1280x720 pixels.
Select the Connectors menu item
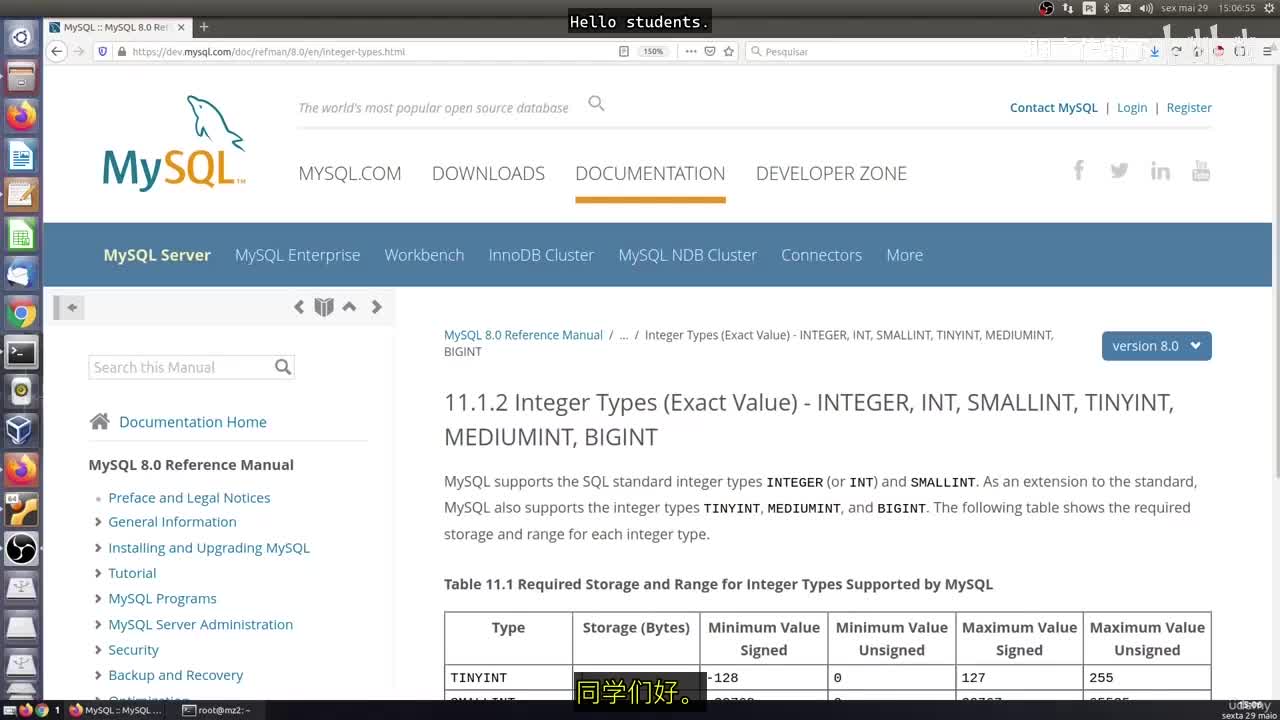pos(821,255)
